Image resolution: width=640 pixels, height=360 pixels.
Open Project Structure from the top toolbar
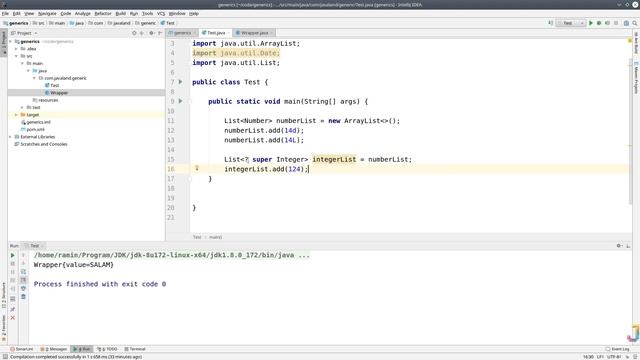626,23
